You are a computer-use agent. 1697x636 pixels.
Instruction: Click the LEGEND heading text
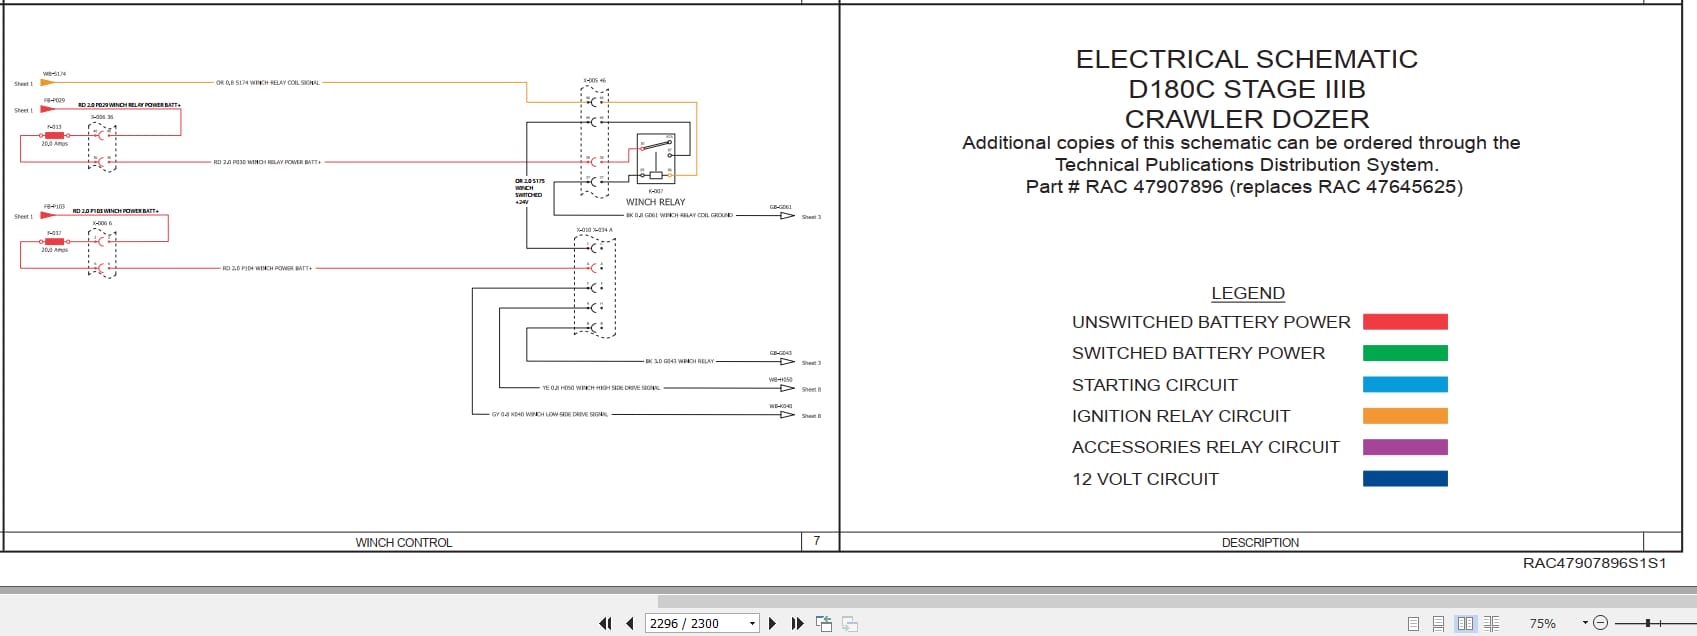(1248, 293)
